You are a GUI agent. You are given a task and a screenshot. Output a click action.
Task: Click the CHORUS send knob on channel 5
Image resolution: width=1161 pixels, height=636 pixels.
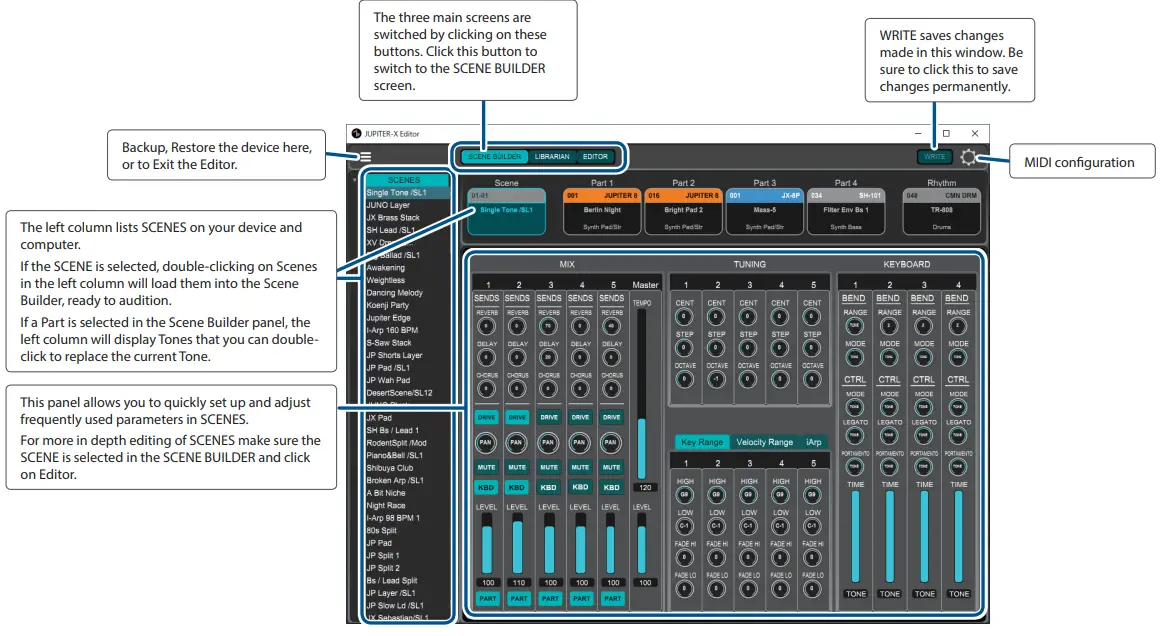point(611,387)
